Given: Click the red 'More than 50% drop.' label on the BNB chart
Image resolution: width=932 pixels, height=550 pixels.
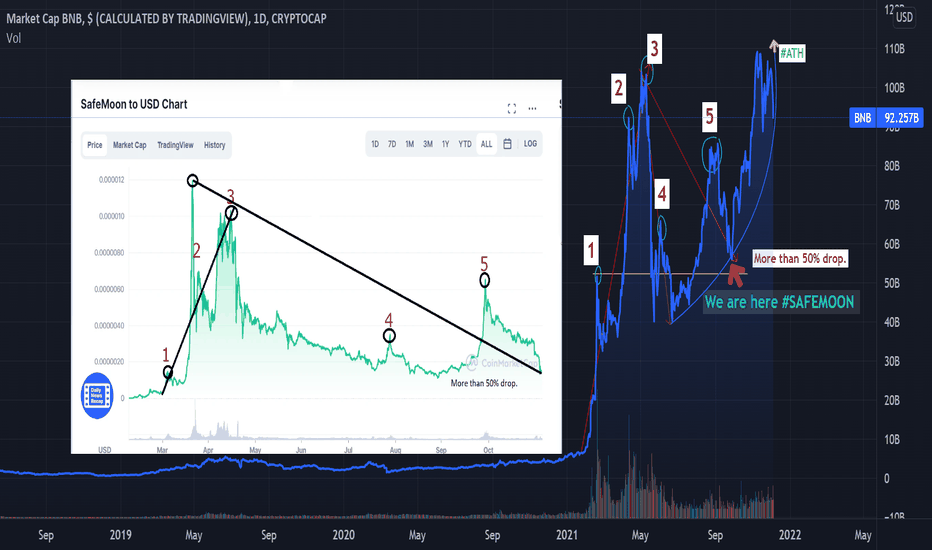Looking at the screenshot, I should (x=799, y=259).
